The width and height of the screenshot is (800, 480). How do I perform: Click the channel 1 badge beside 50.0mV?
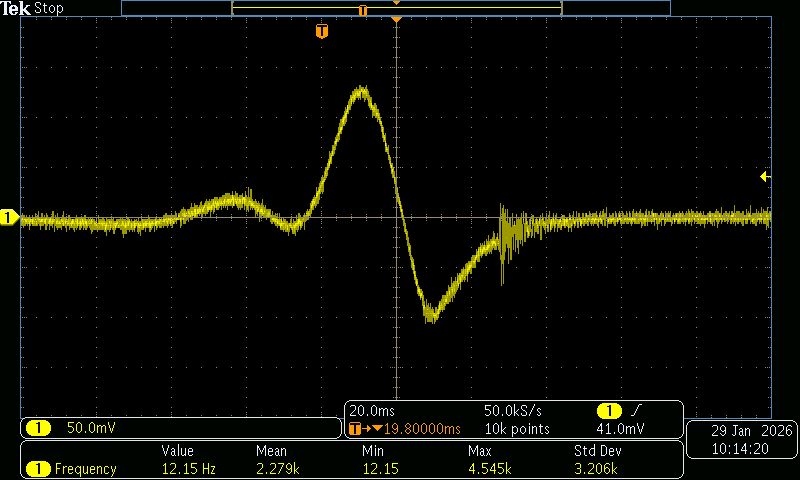click(x=38, y=429)
